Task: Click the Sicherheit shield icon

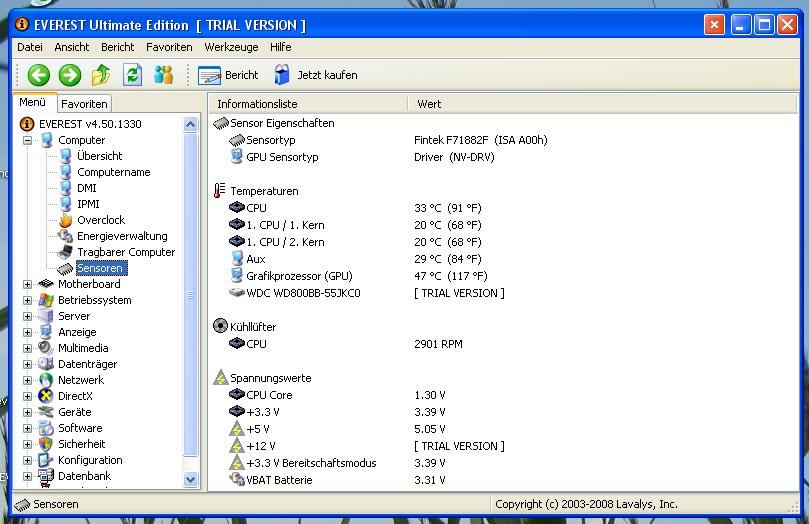Action: coord(46,444)
